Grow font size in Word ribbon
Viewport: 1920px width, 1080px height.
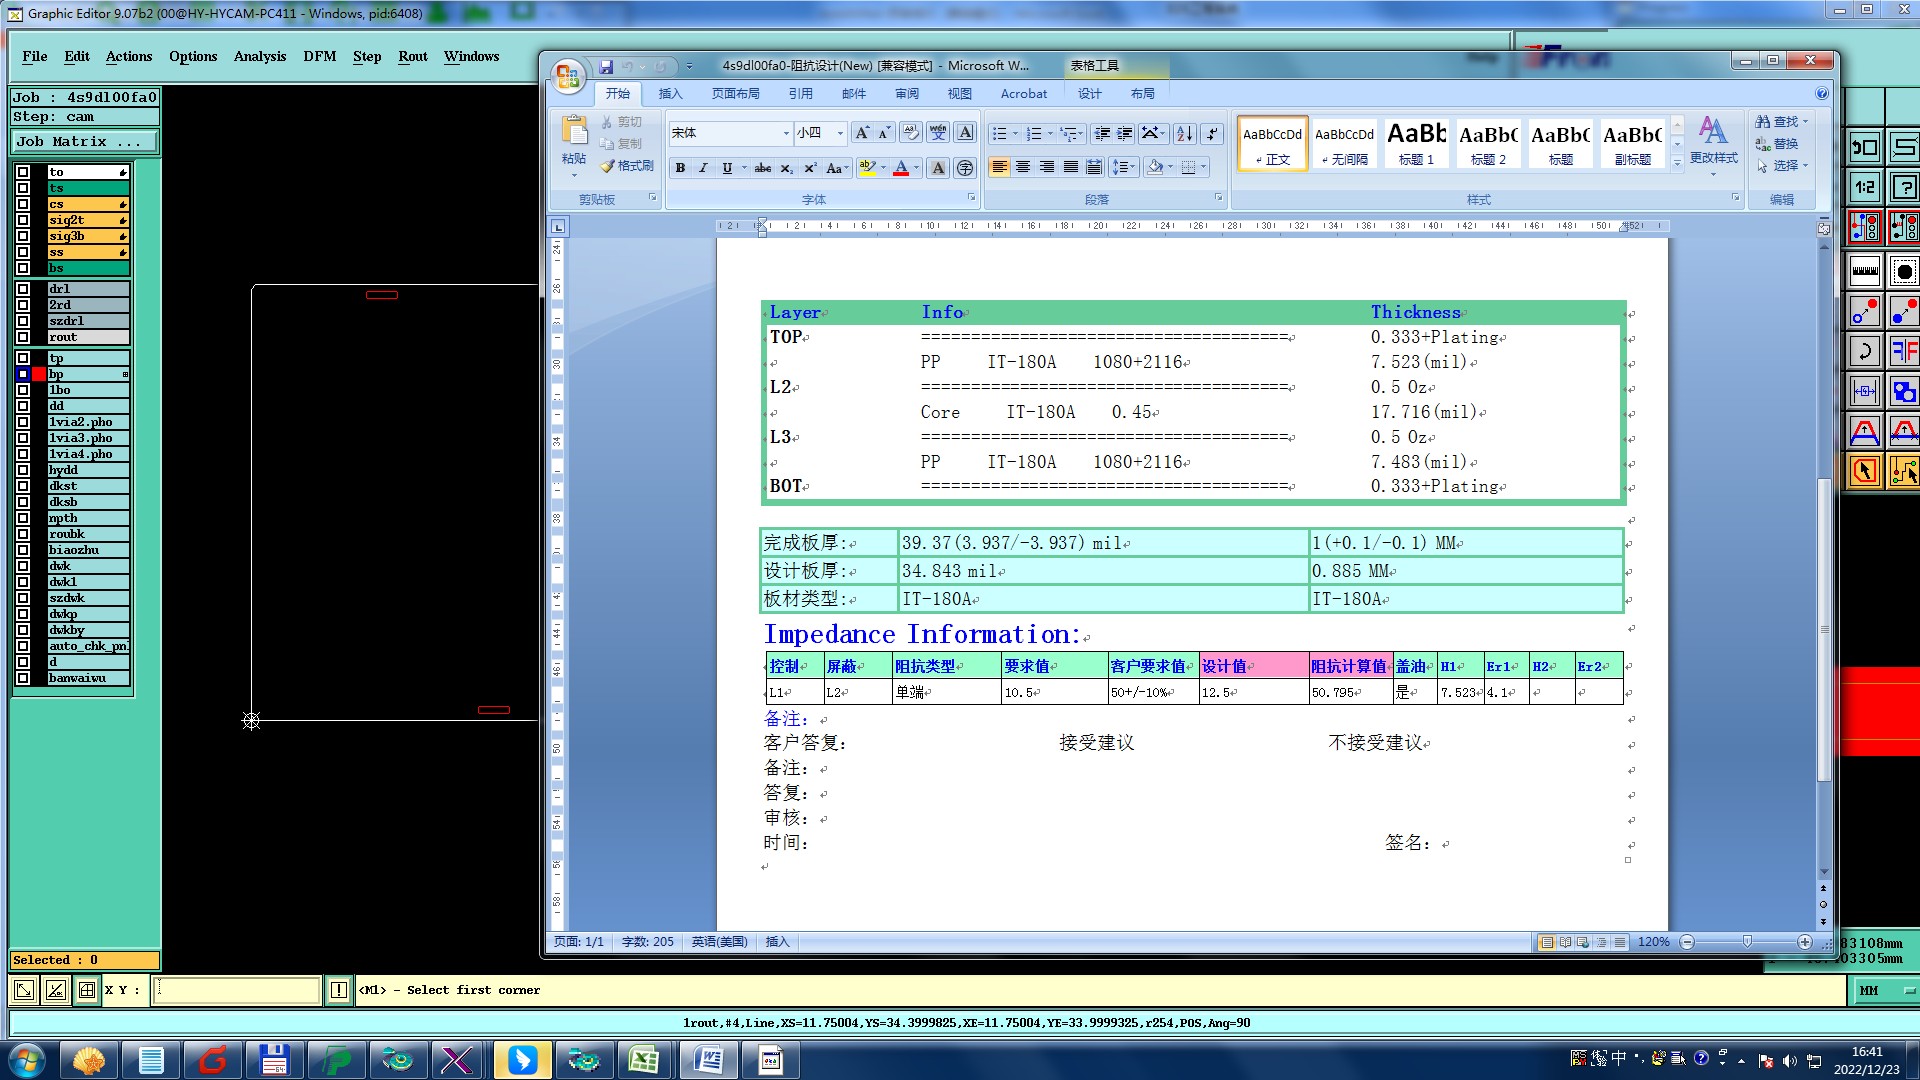862,133
